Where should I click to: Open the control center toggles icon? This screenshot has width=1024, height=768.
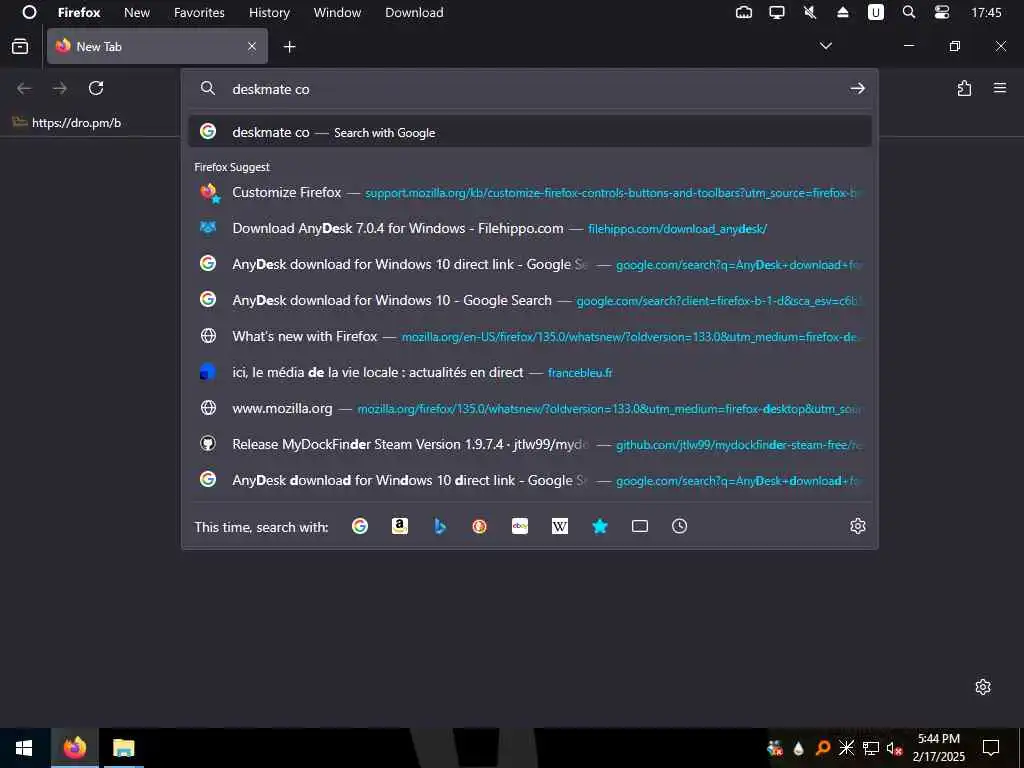(x=942, y=12)
